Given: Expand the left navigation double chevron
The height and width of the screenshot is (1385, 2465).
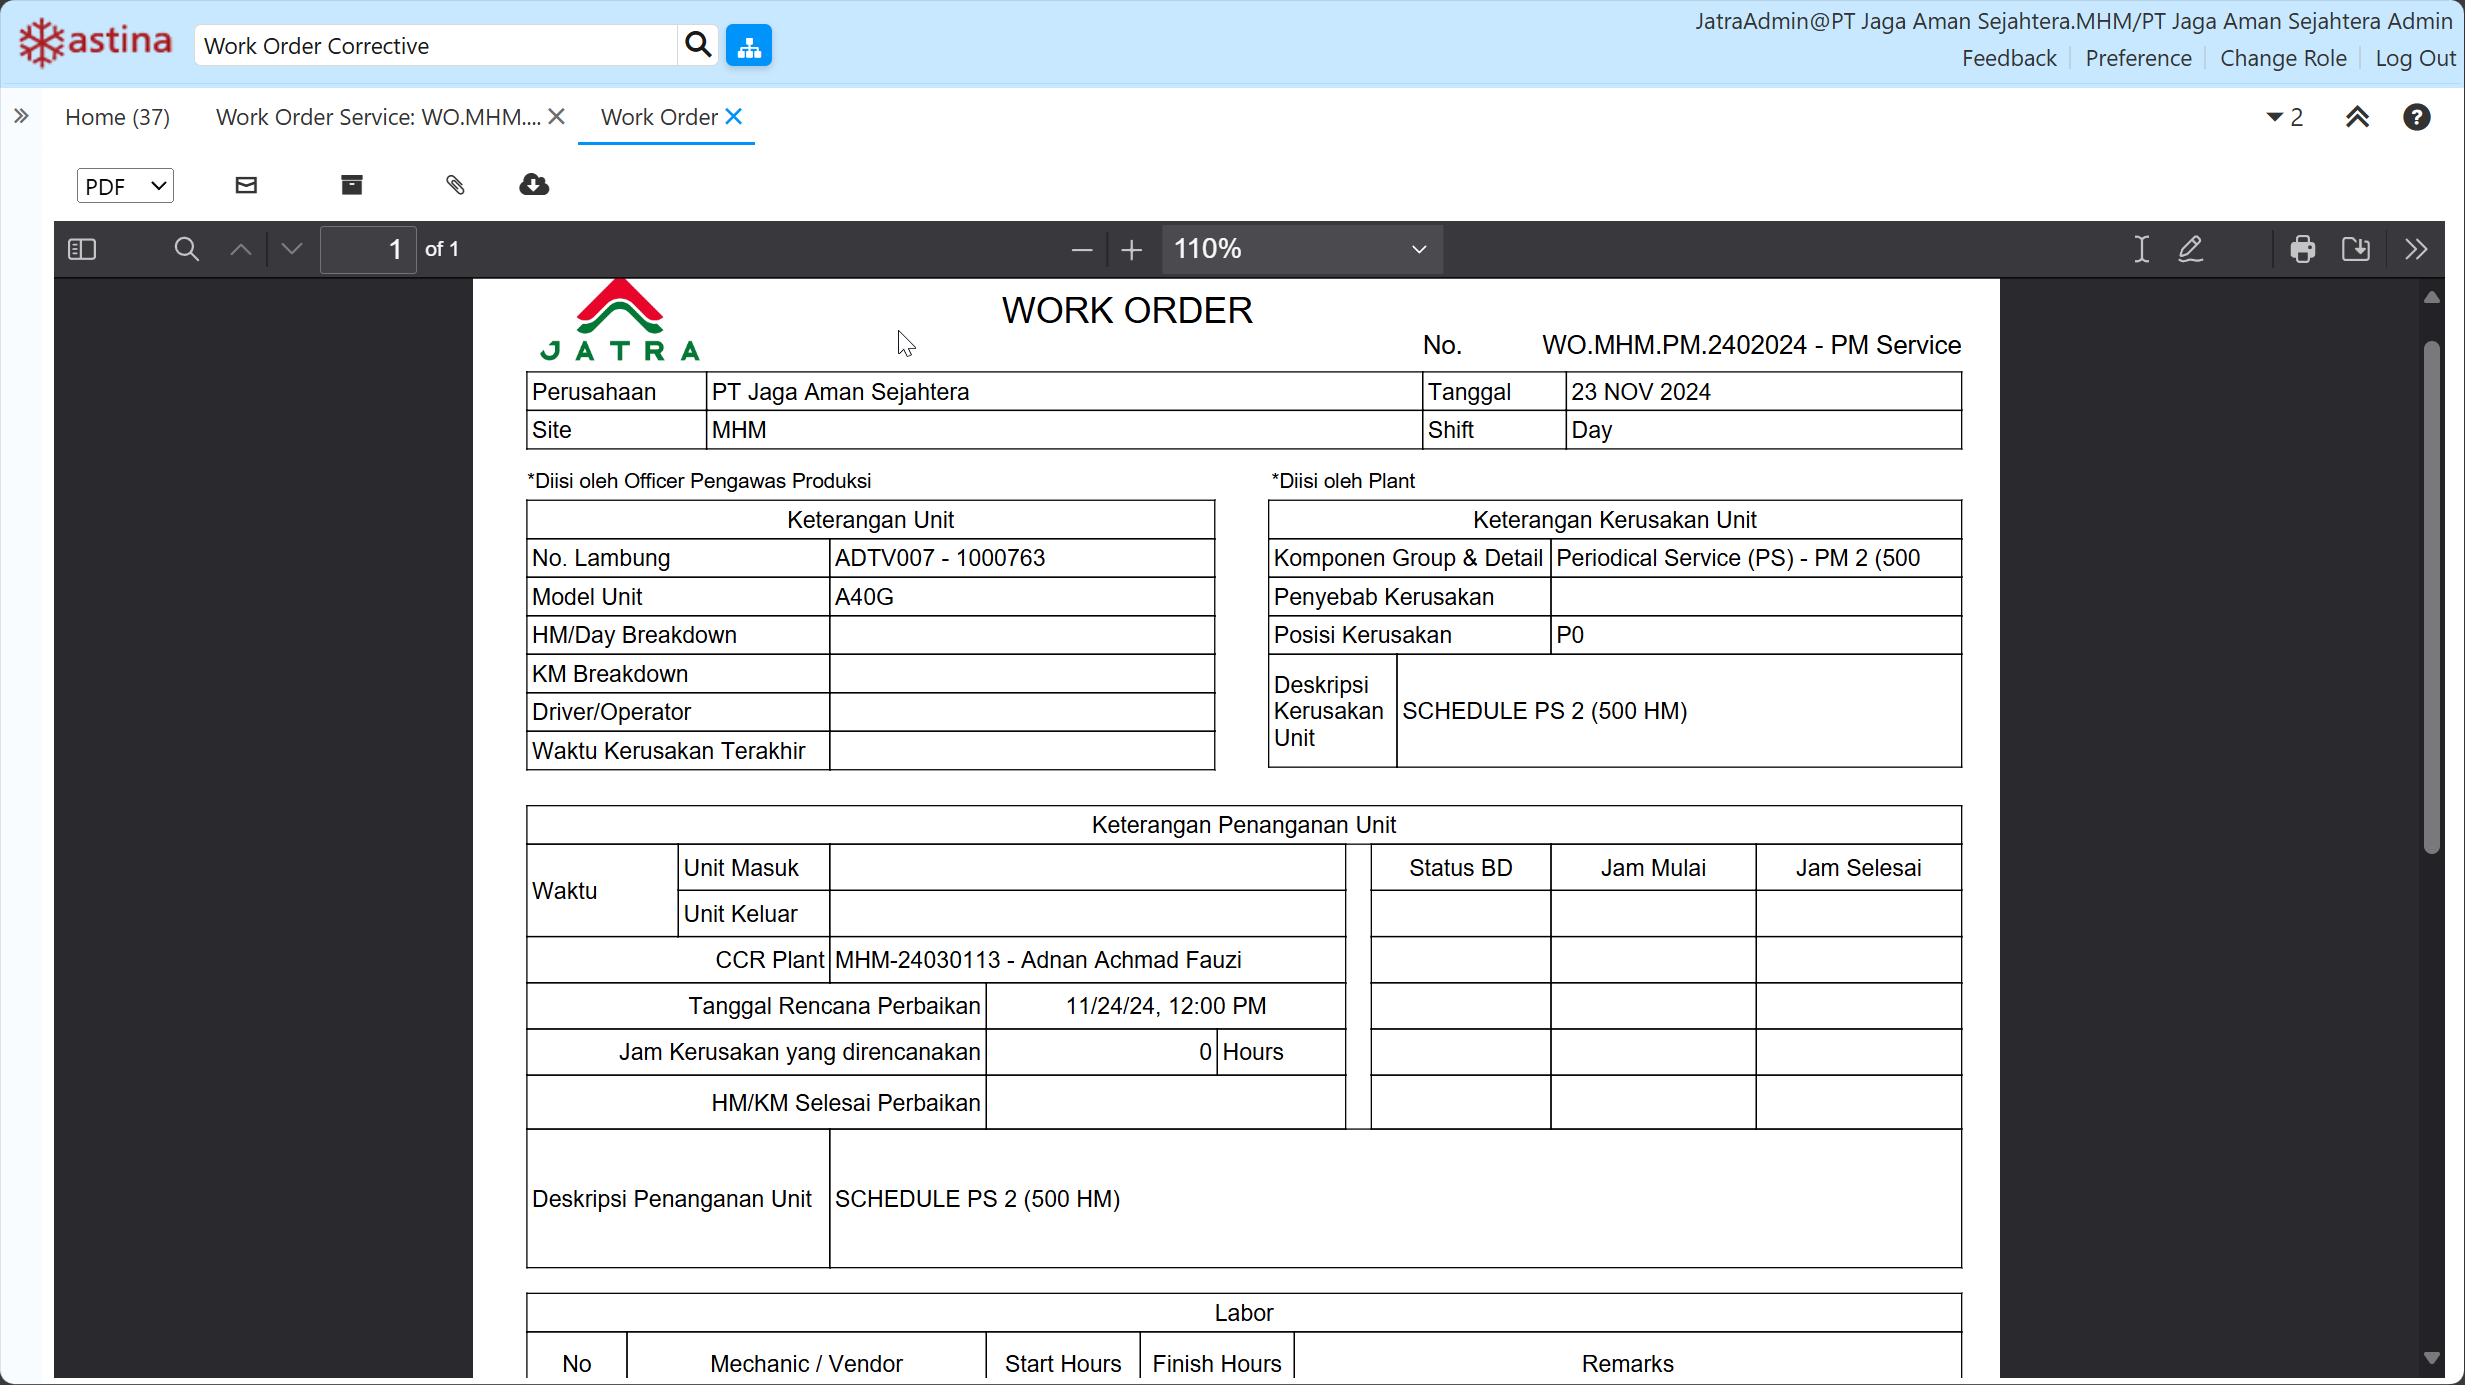Looking at the screenshot, I should pos(21,117).
